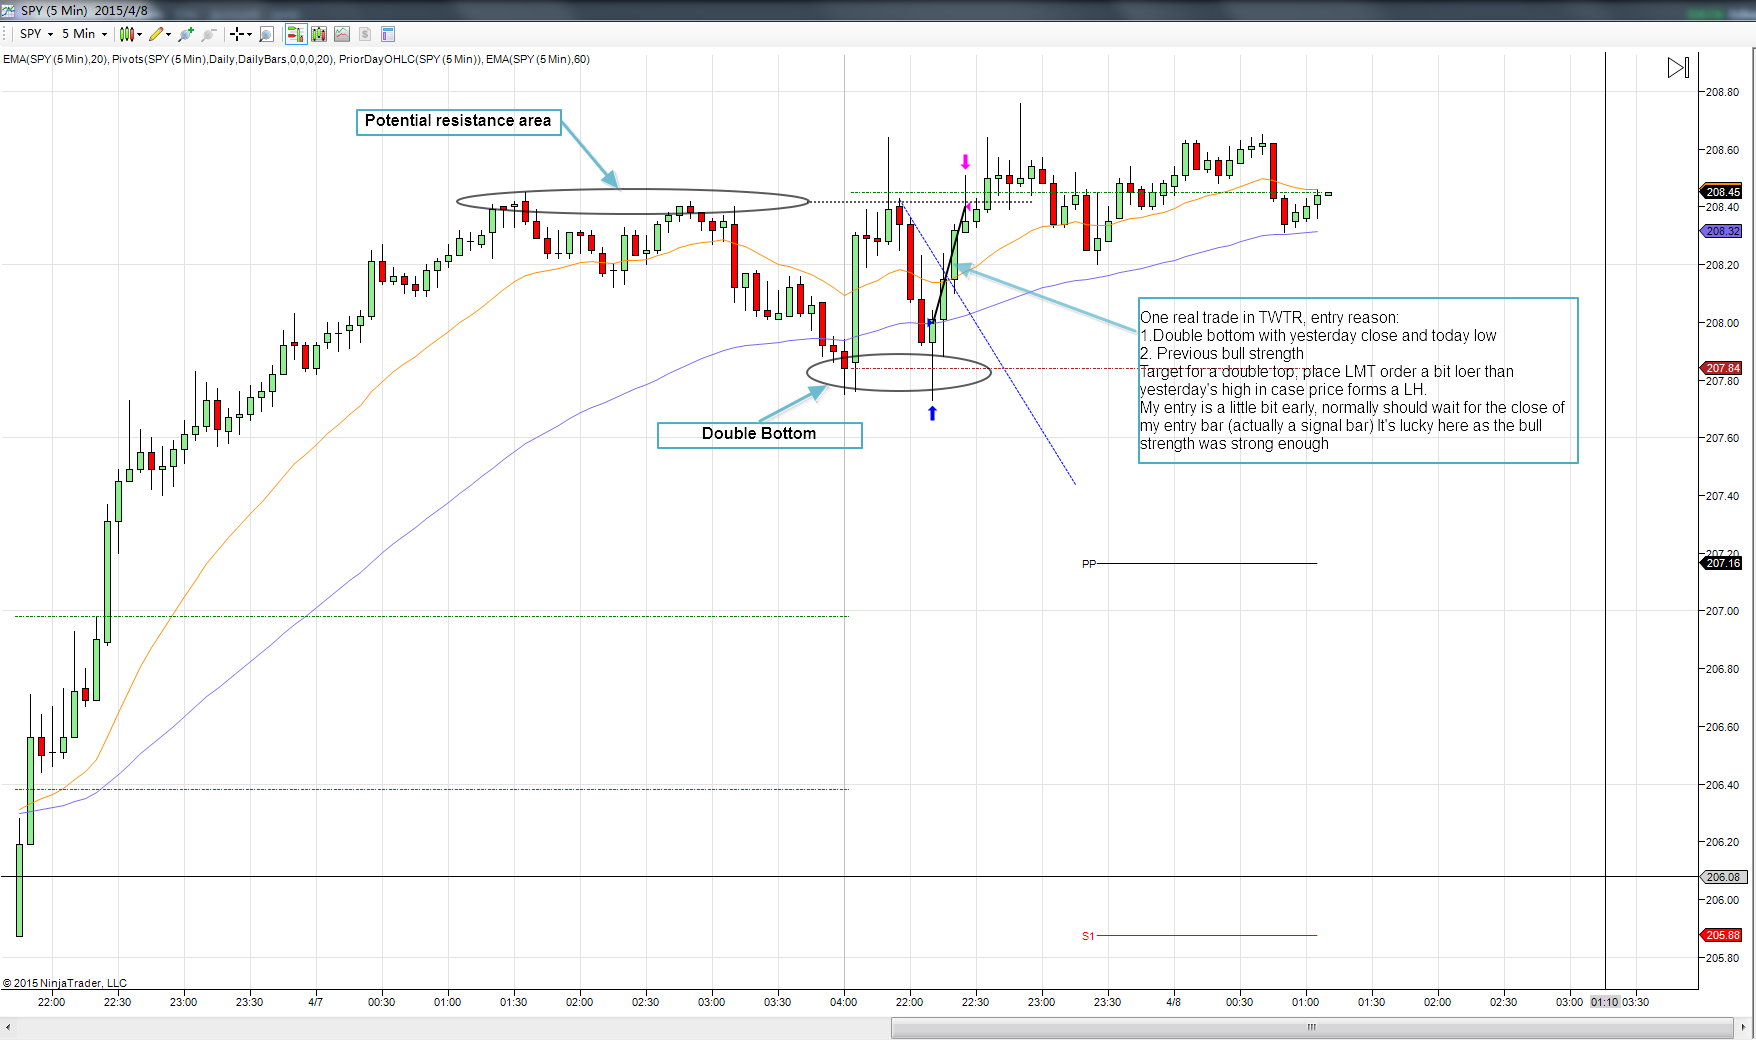The width and height of the screenshot is (1756, 1040).
Task: Click the scrollbar right arrow
Action: 1745,1027
